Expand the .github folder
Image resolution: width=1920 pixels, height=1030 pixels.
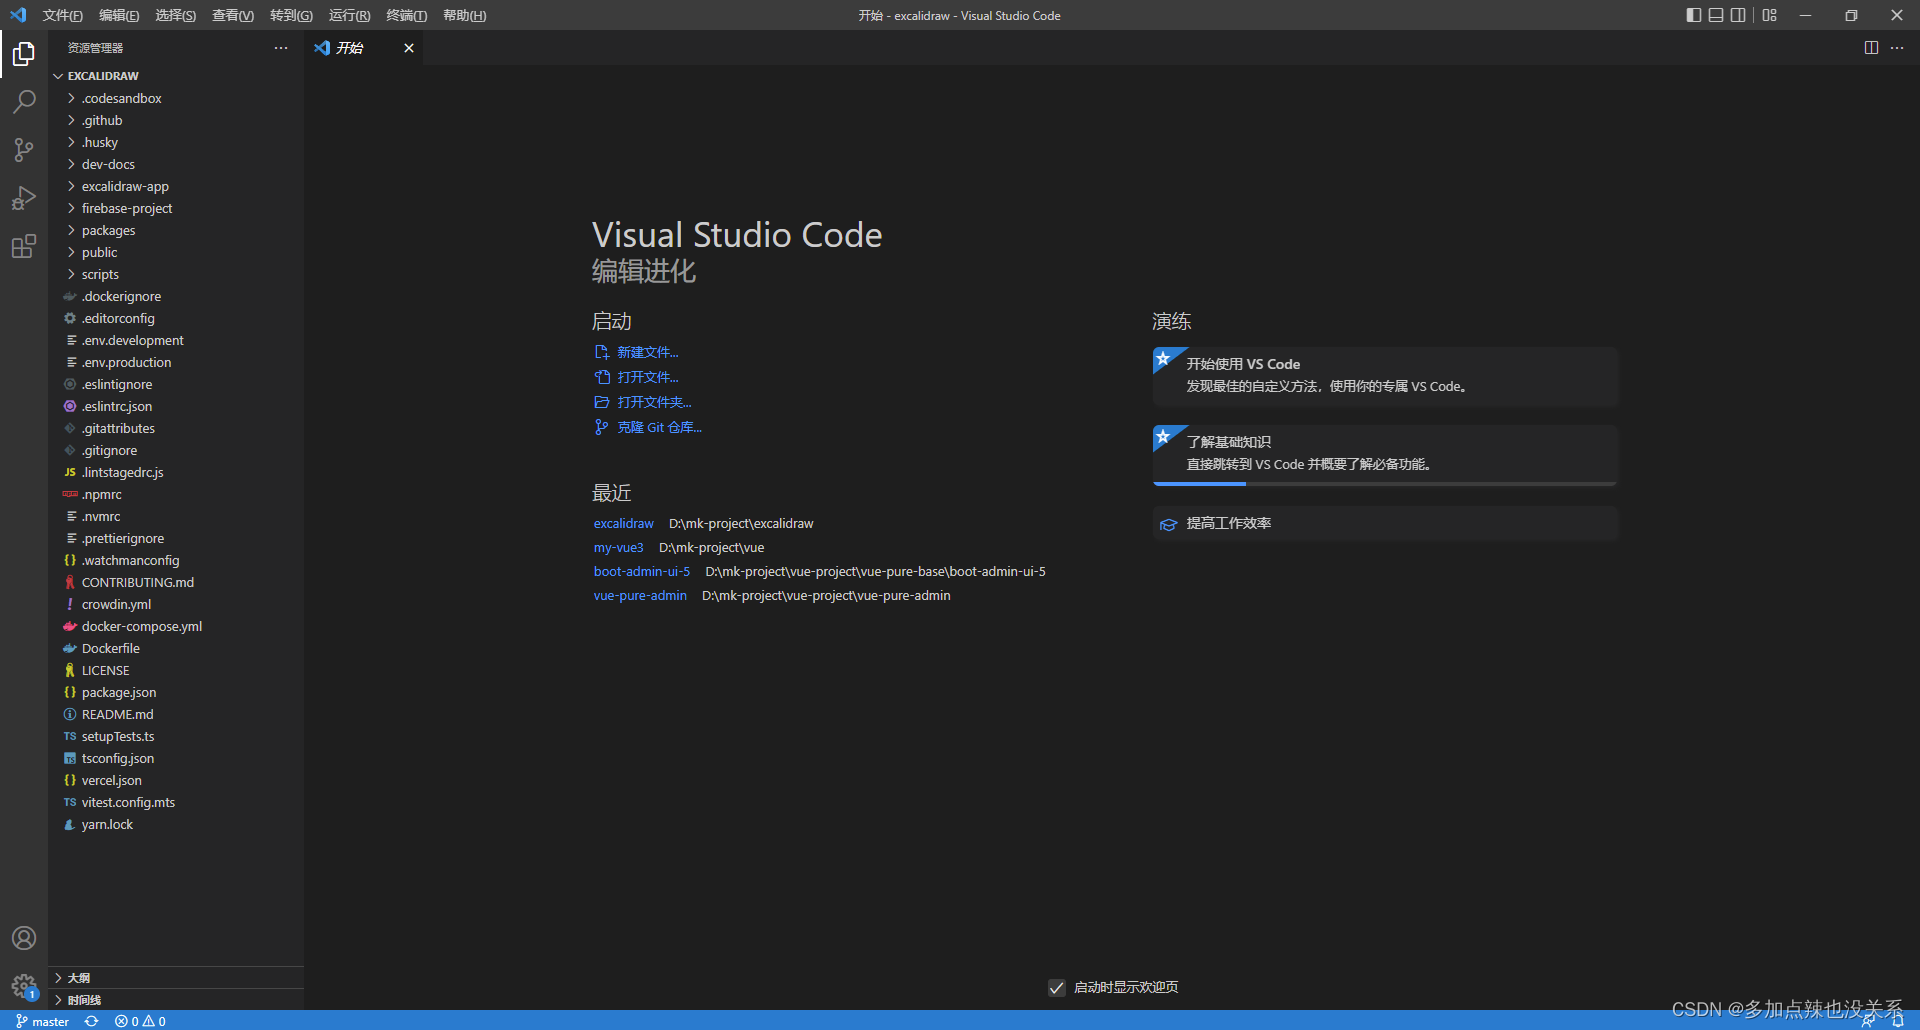tap(175, 120)
